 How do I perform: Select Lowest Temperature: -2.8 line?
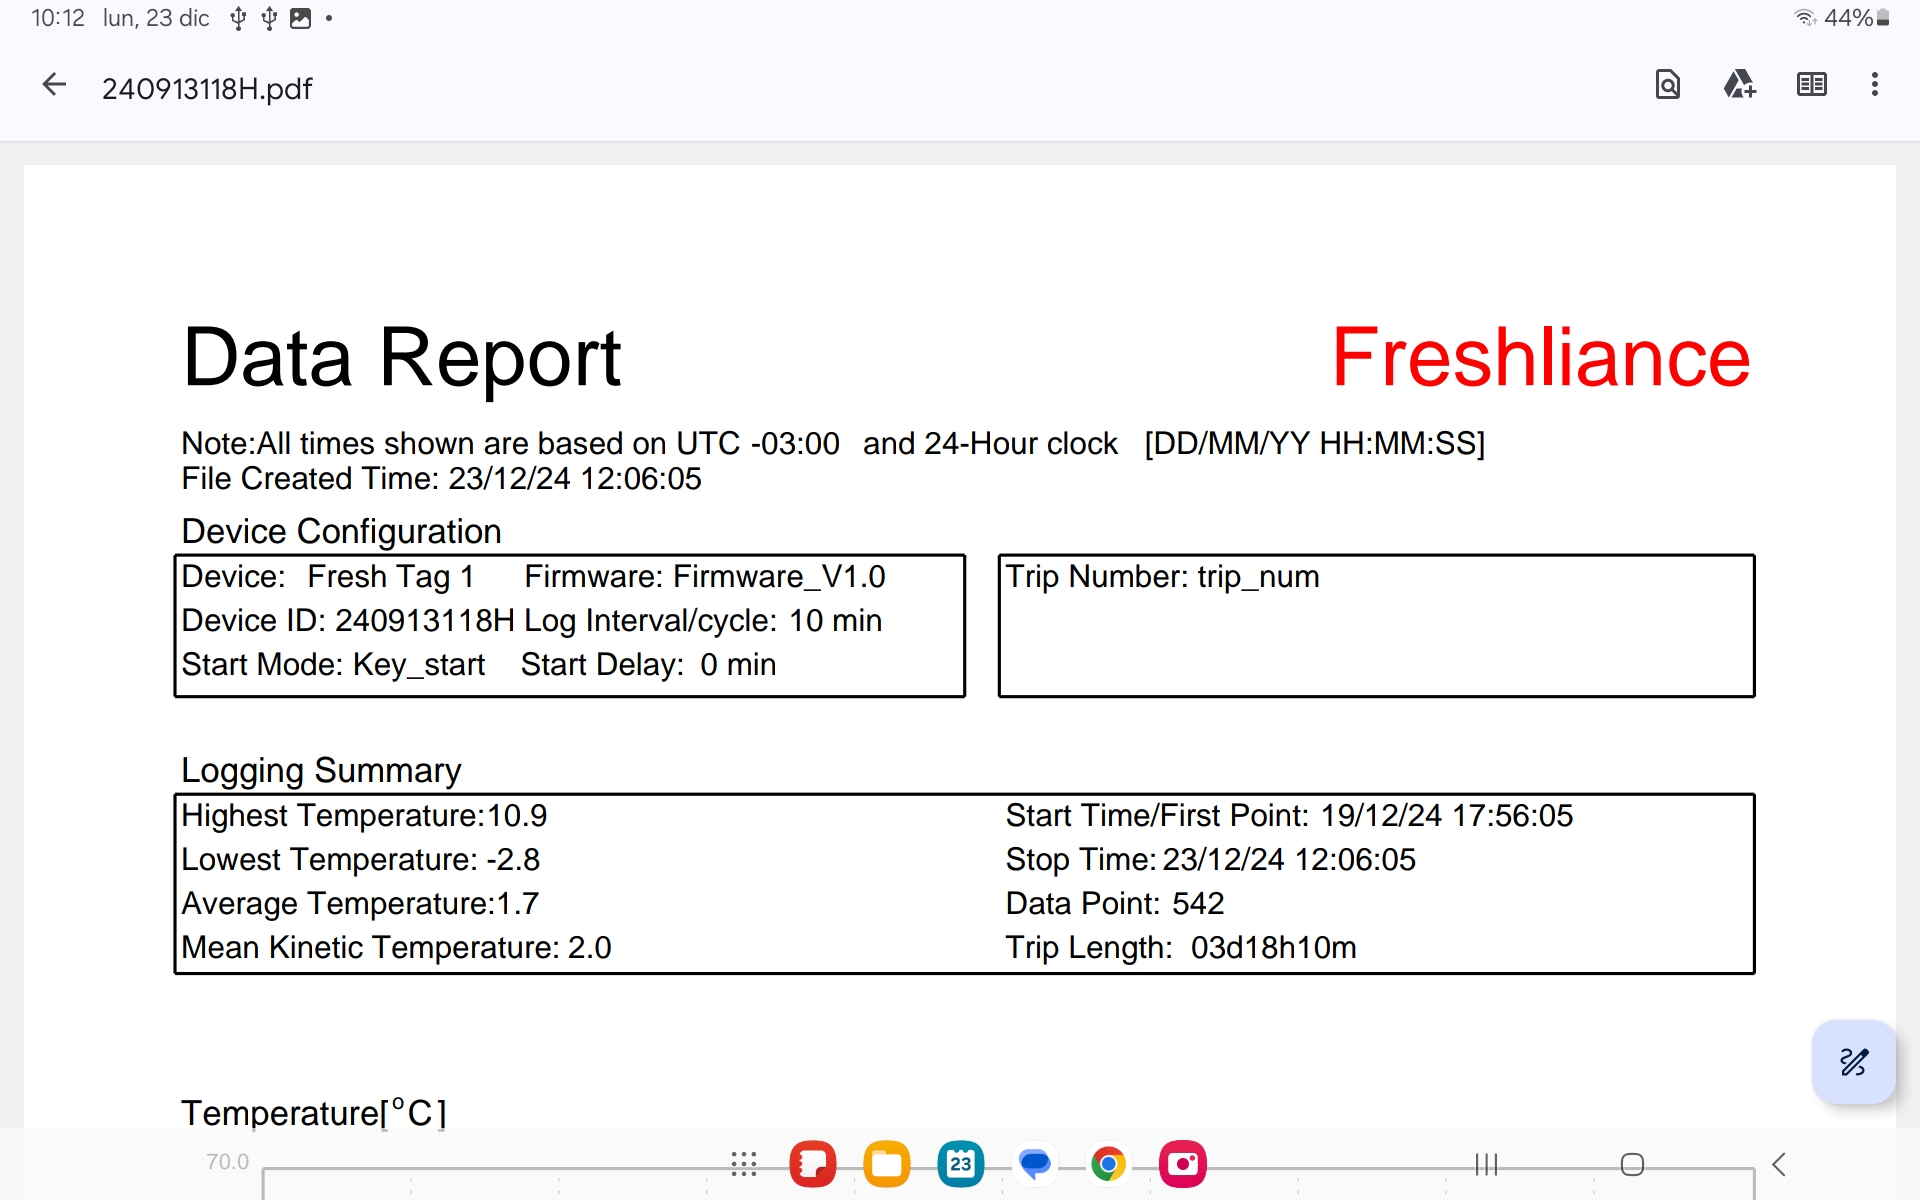360,860
